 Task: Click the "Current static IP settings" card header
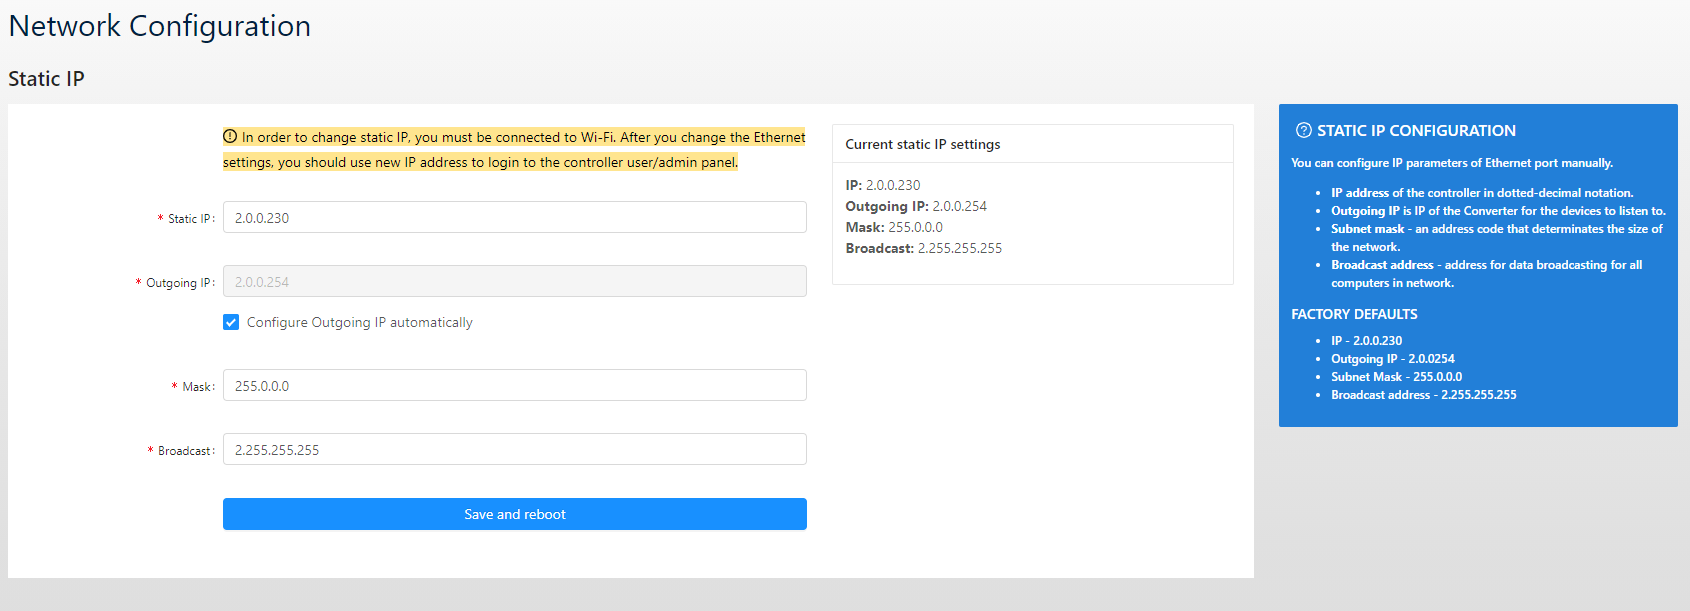tap(922, 144)
